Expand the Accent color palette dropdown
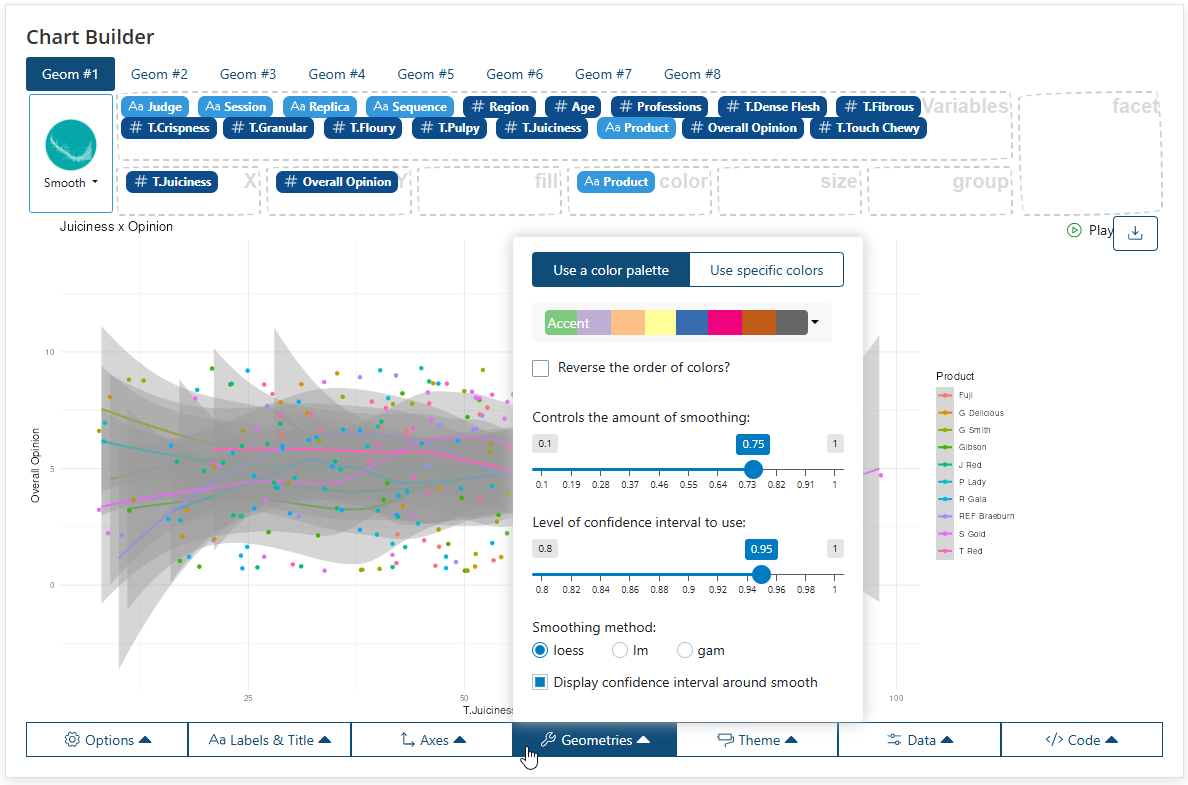Viewport: 1188px width, 785px height. click(x=815, y=322)
